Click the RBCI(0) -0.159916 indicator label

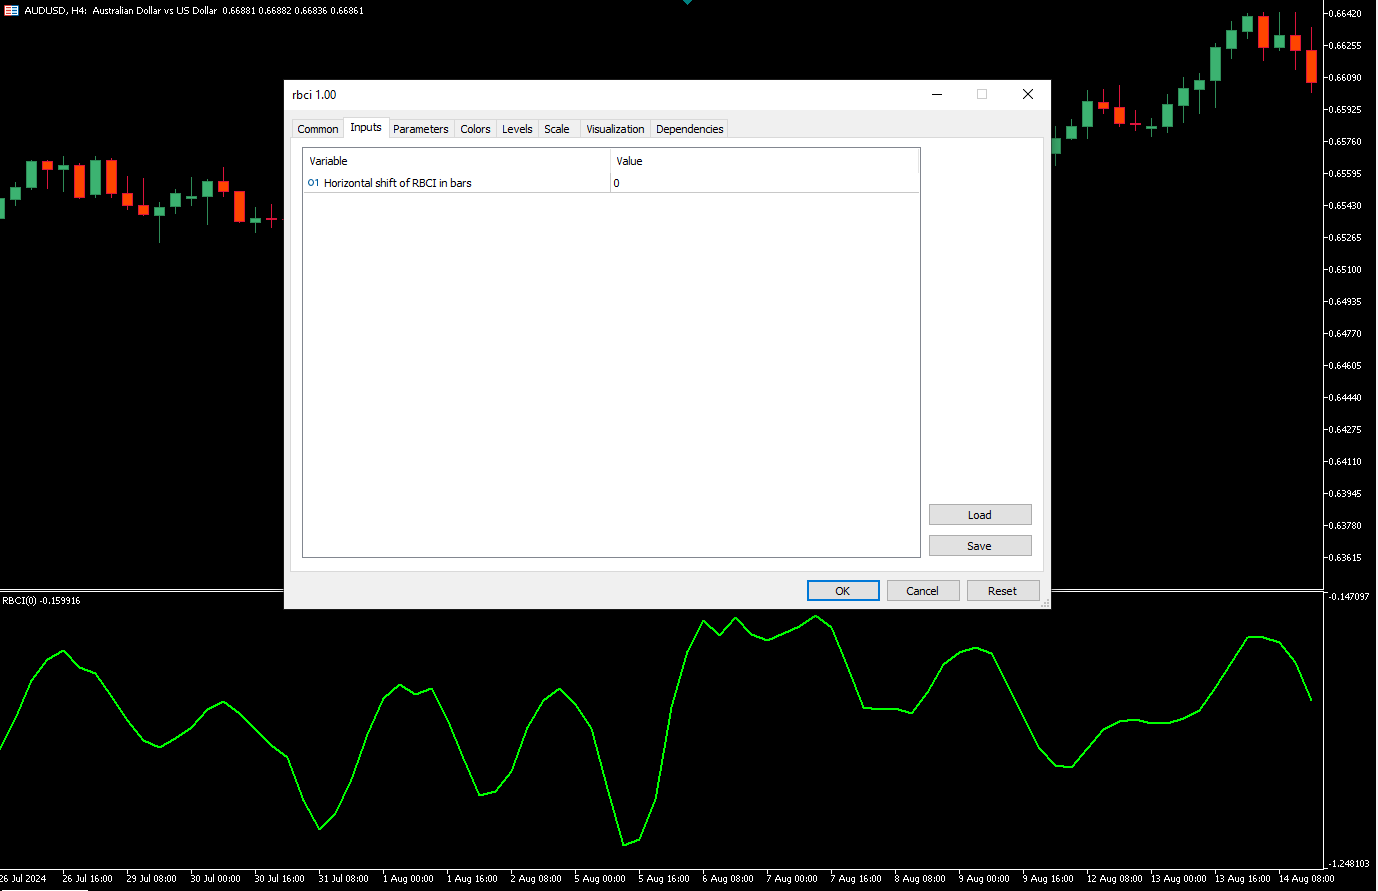[41, 601]
